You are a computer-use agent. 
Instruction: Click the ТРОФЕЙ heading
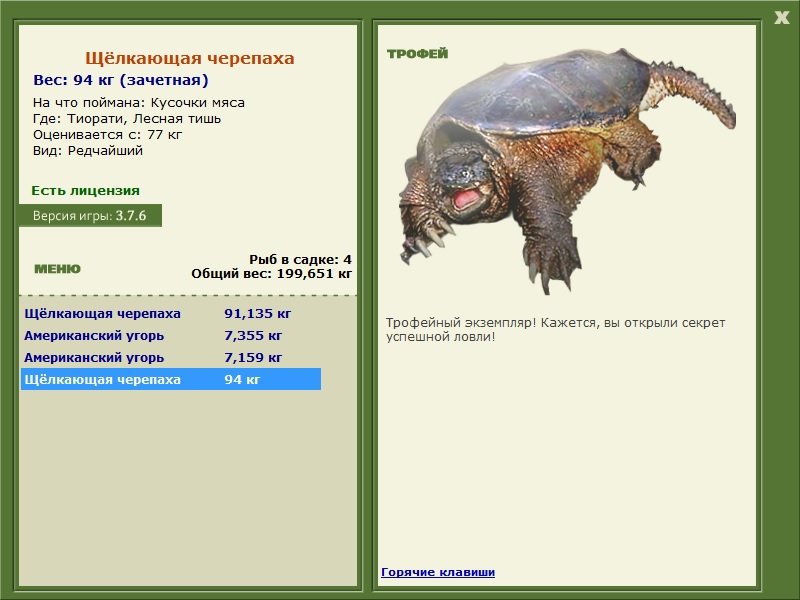click(x=417, y=54)
